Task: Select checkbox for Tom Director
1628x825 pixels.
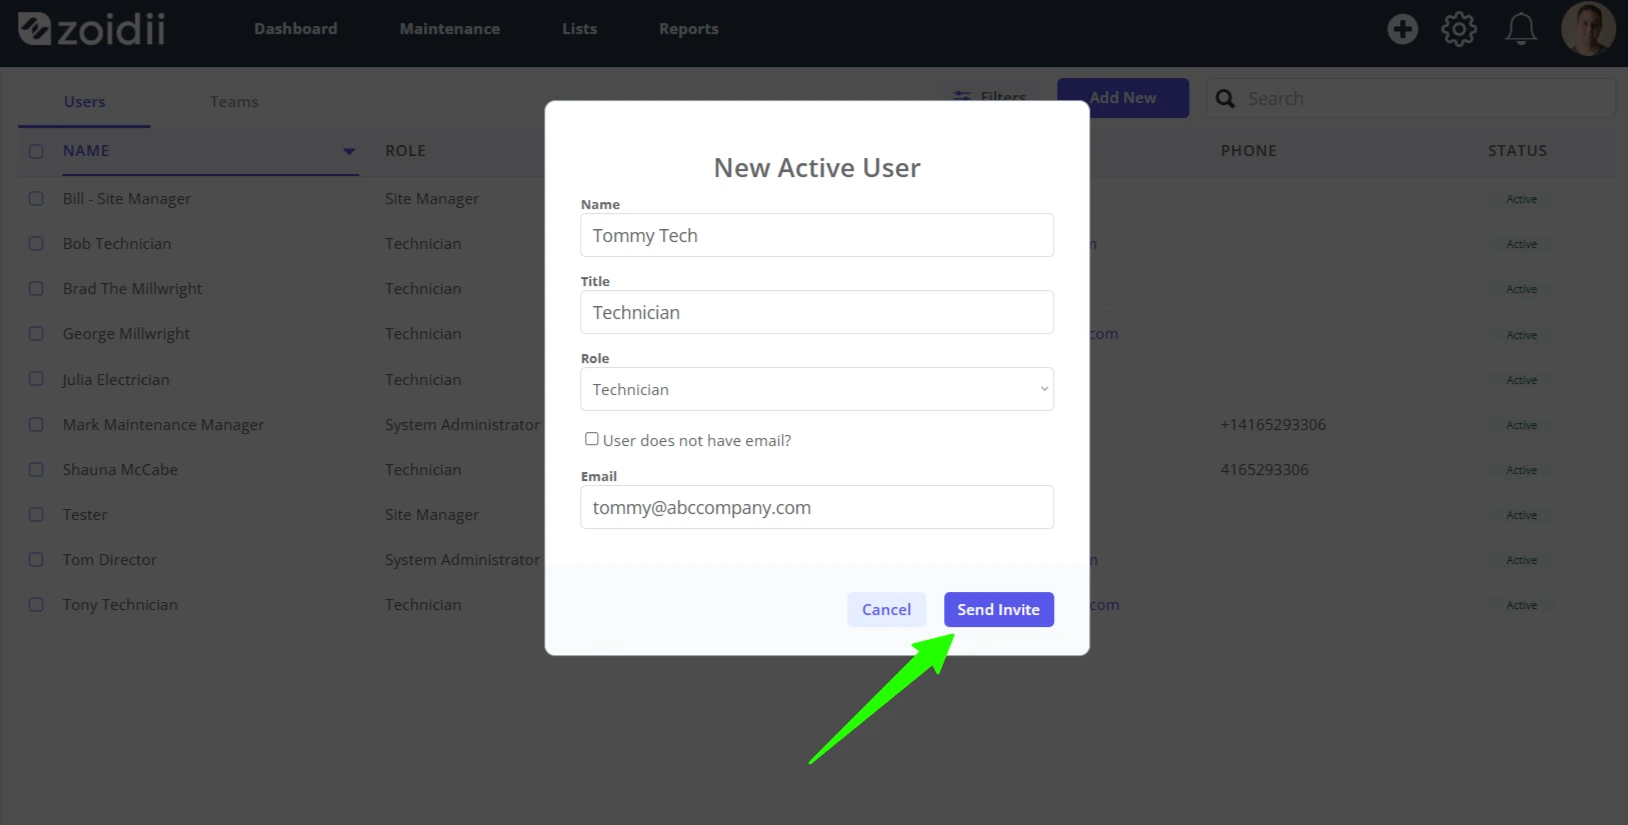Action: 36,560
